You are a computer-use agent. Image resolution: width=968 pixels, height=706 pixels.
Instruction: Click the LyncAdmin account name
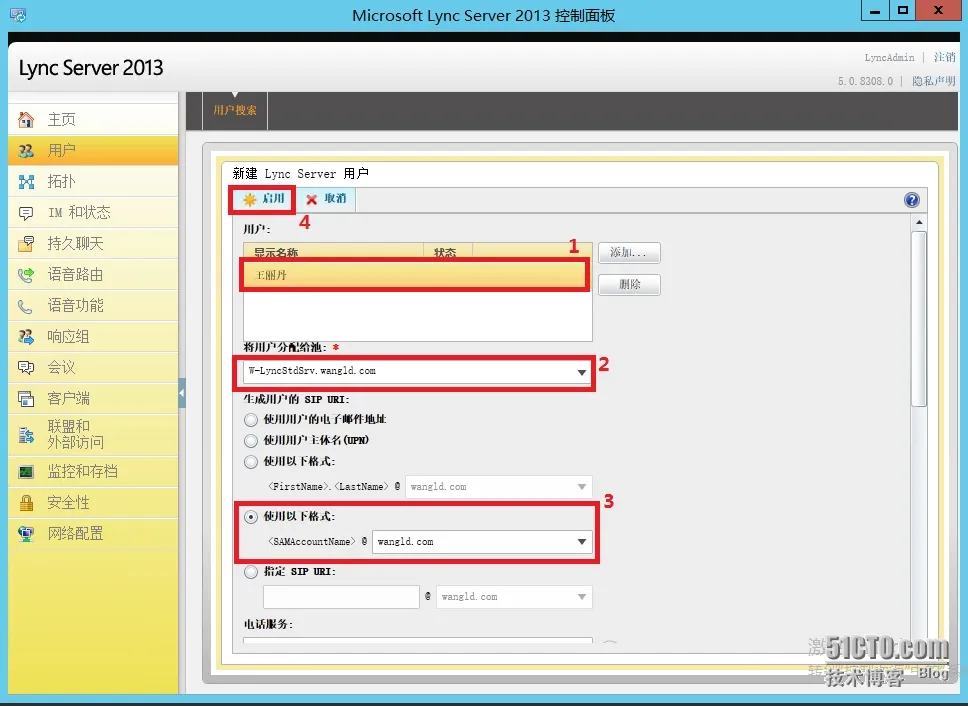pos(889,57)
